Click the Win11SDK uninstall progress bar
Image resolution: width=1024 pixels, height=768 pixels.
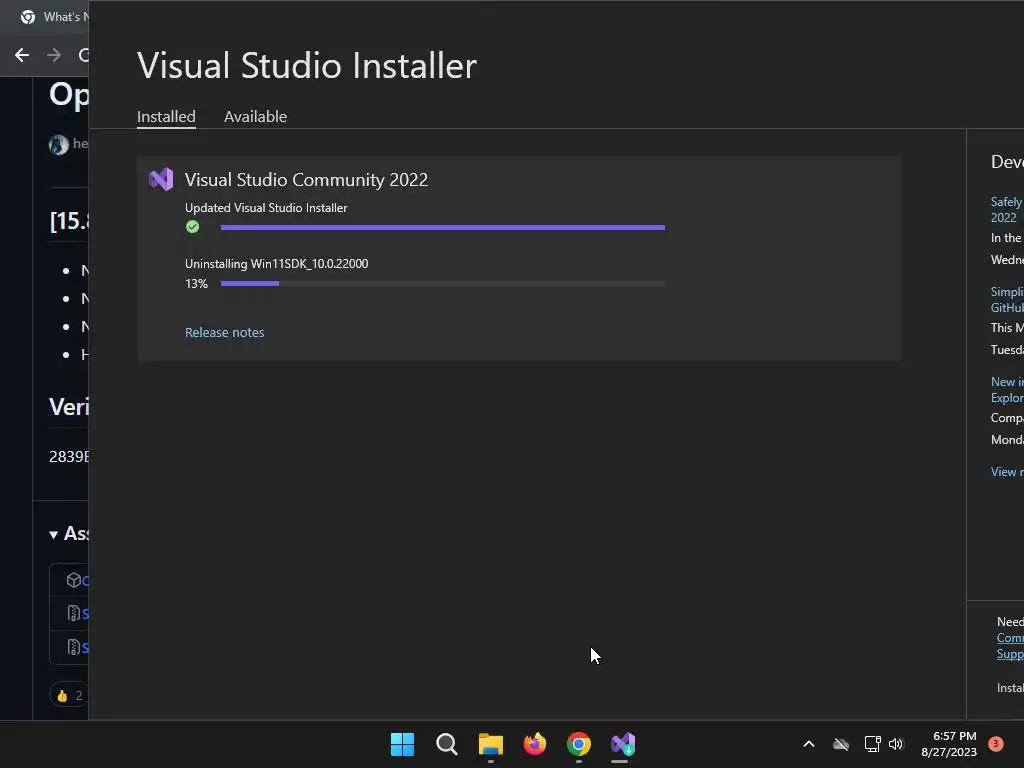click(443, 283)
